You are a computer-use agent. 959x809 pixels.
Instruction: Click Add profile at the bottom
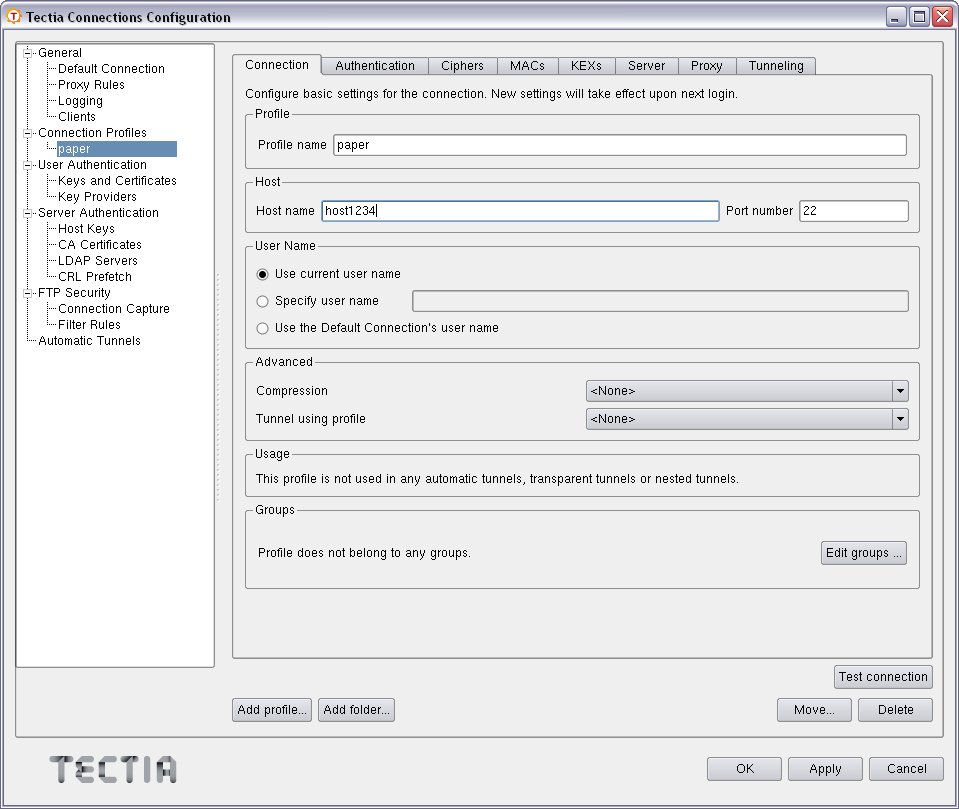[271, 710]
